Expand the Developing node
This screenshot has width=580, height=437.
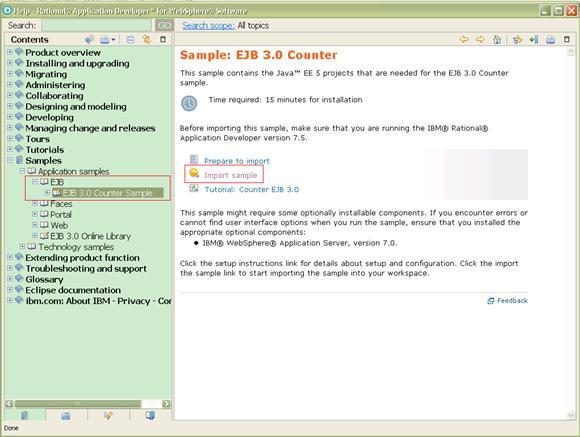(10, 117)
